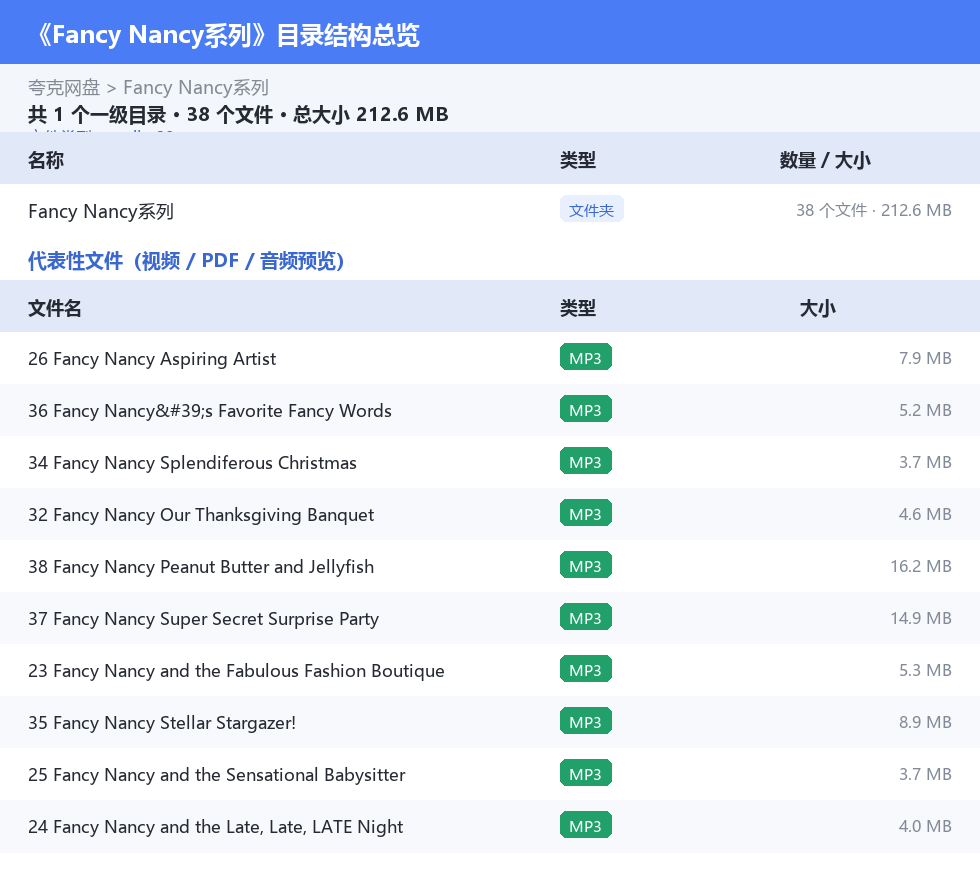Select the 14.9 MB size value
This screenshot has height=884, width=980.
[x=921, y=618]
